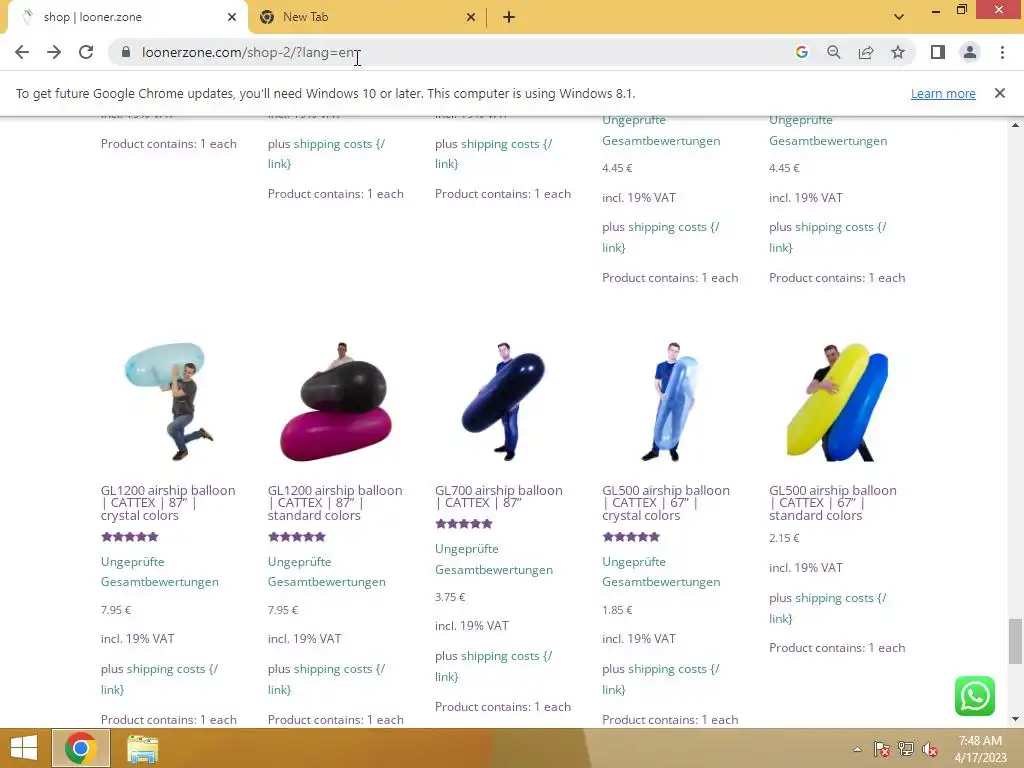Screen dimensions: 1024x768
Task: Dismiss the Chrome update notification bar
Action: tap(999, 93)
